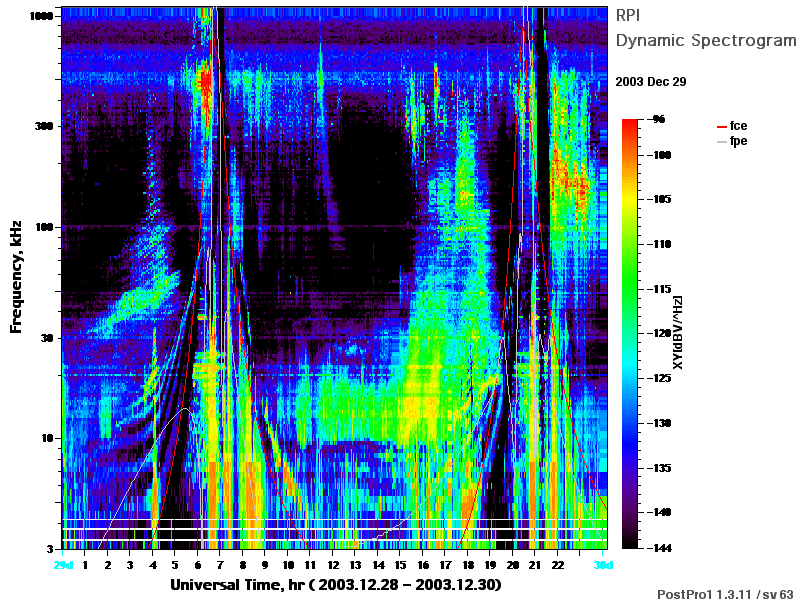Click the 100 kHz frequency axis label
Viewport: 800px width, 600px height.
[x=44, y=227]
